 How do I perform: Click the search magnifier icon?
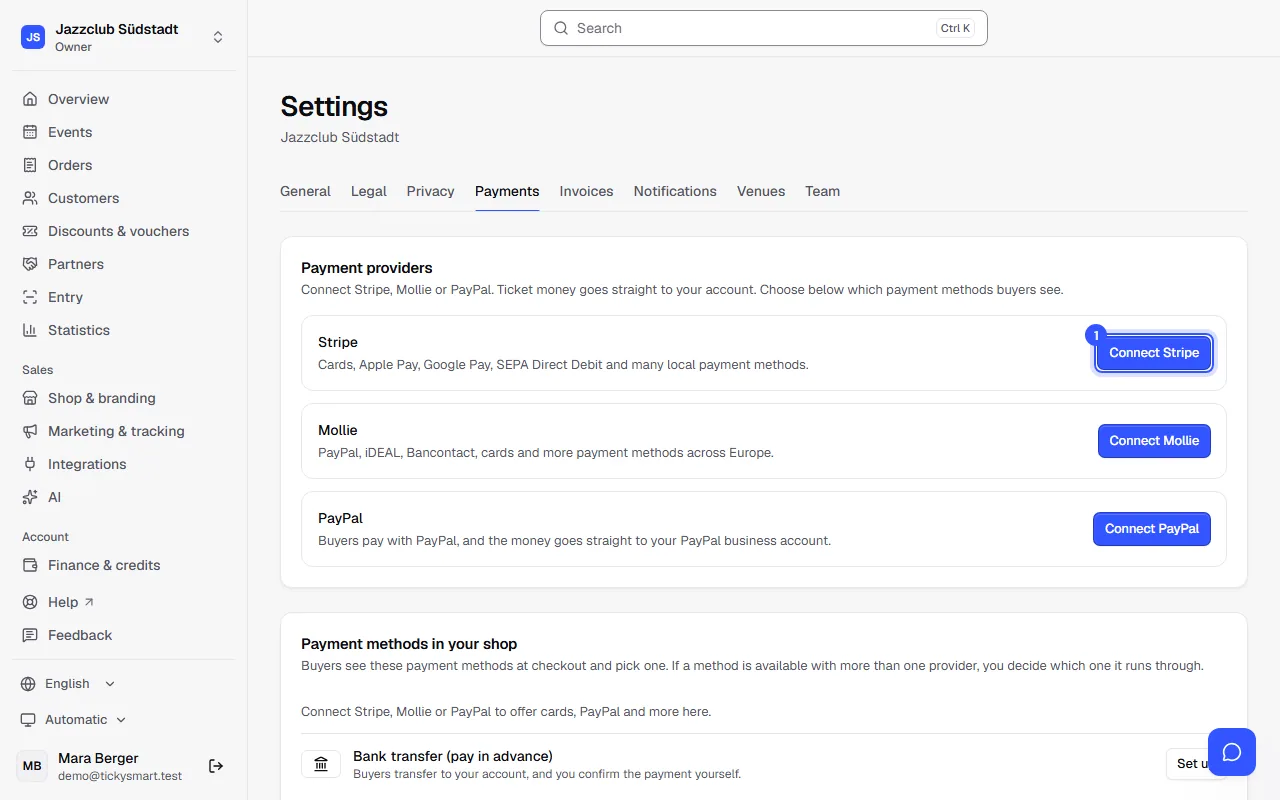[x=561, y=28]
